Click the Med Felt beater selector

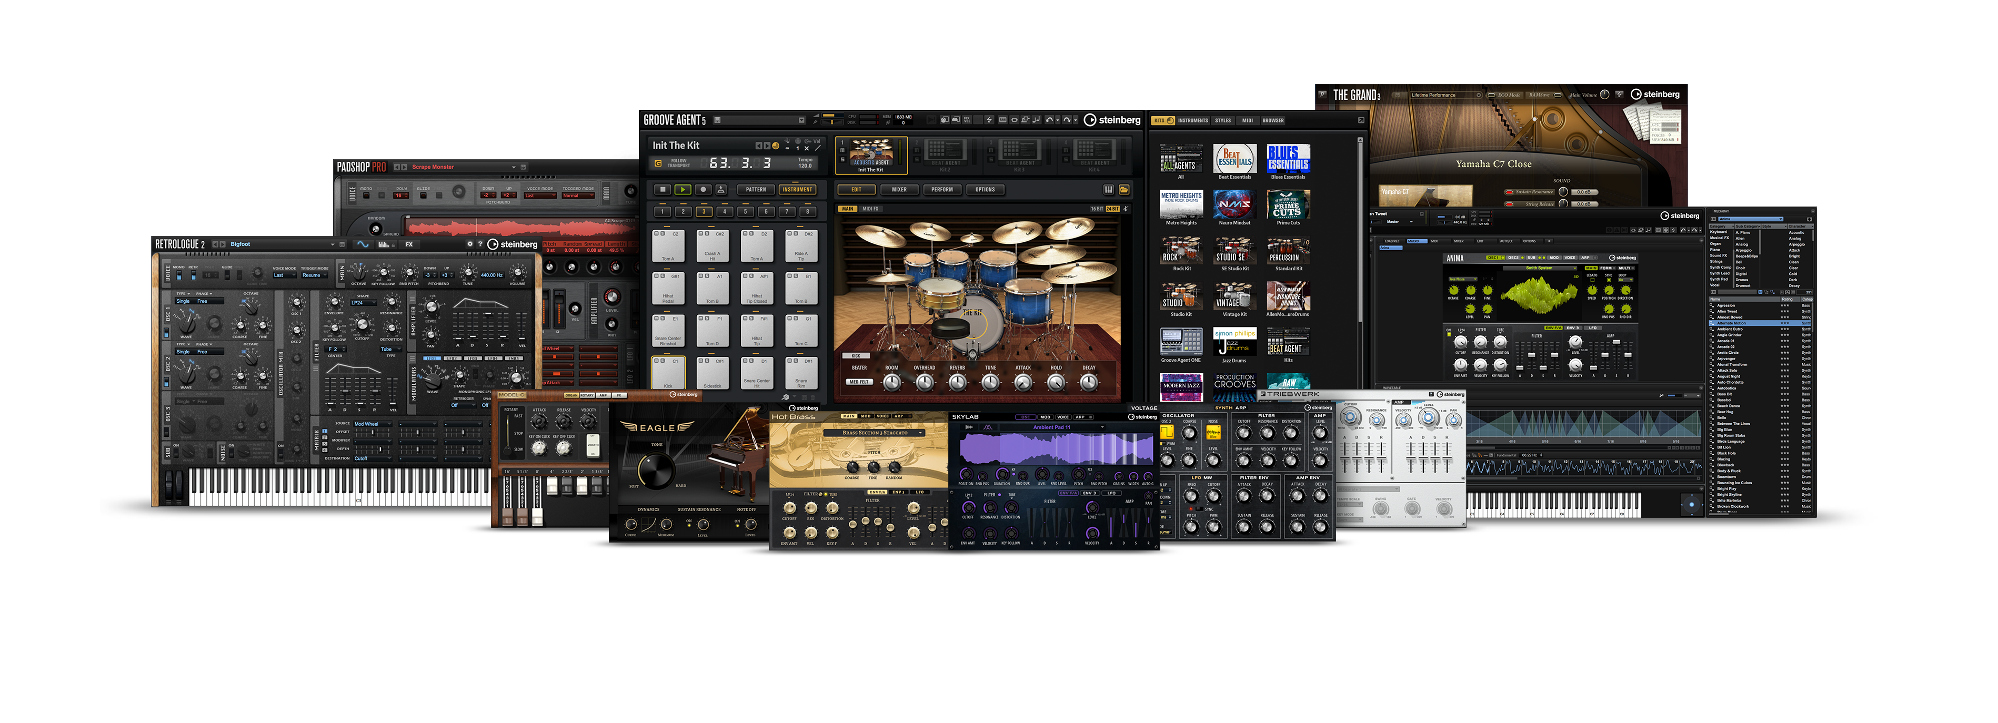860,382
